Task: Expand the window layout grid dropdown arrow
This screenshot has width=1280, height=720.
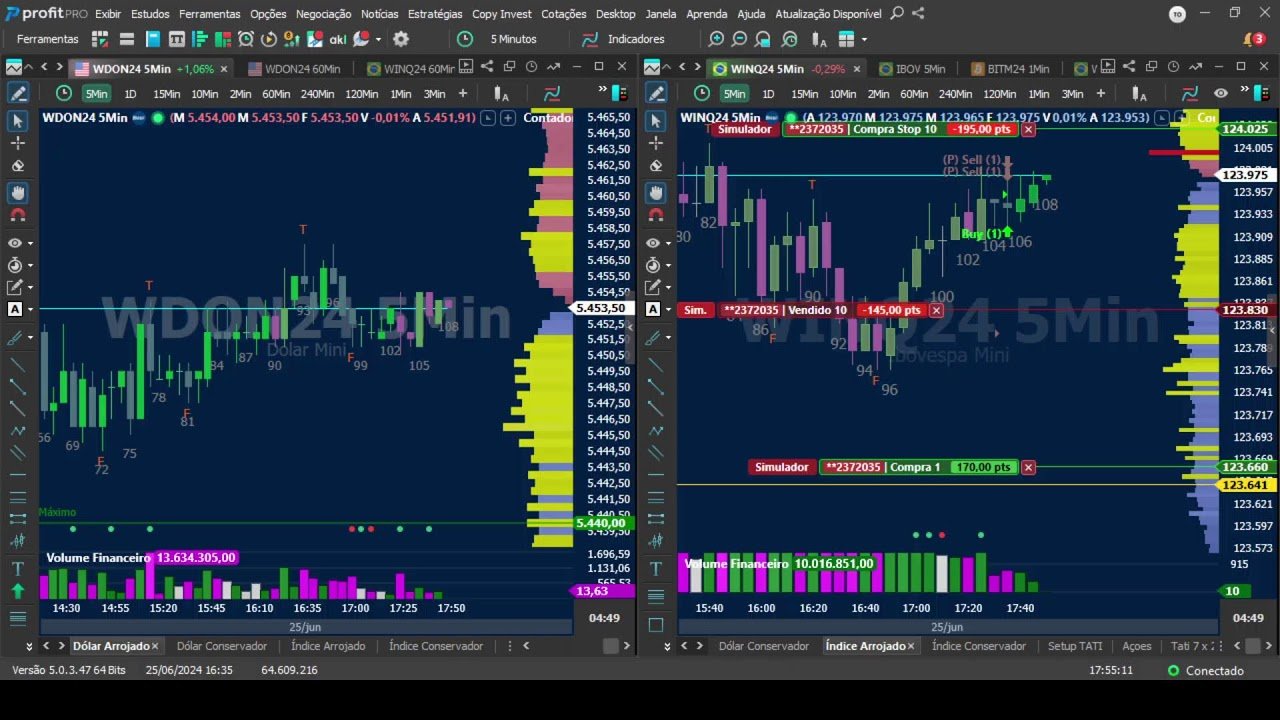Action: click(x=864, y=40)
